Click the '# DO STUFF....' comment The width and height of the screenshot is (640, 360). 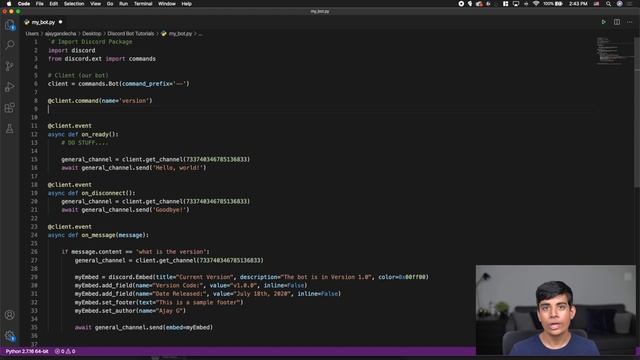click(85, 143)
